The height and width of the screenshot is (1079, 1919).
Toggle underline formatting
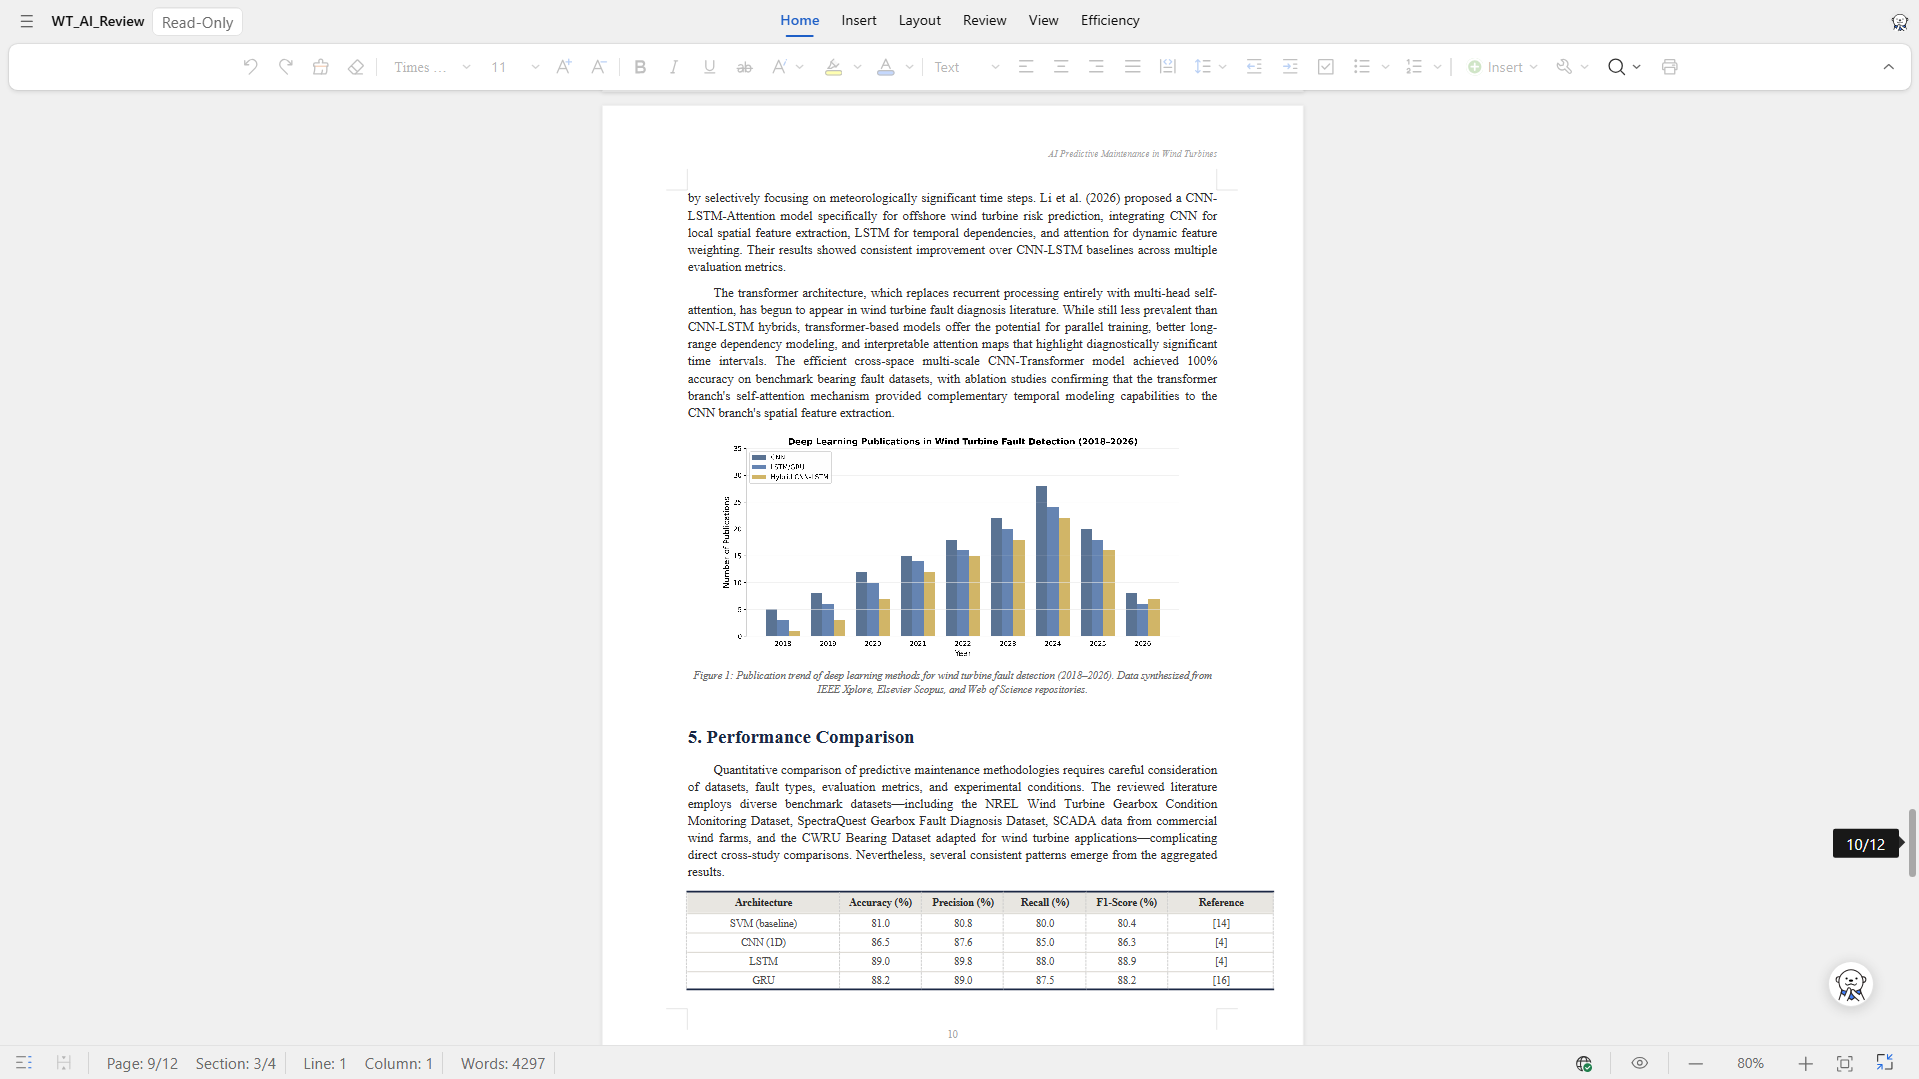(x=709, y=67)
